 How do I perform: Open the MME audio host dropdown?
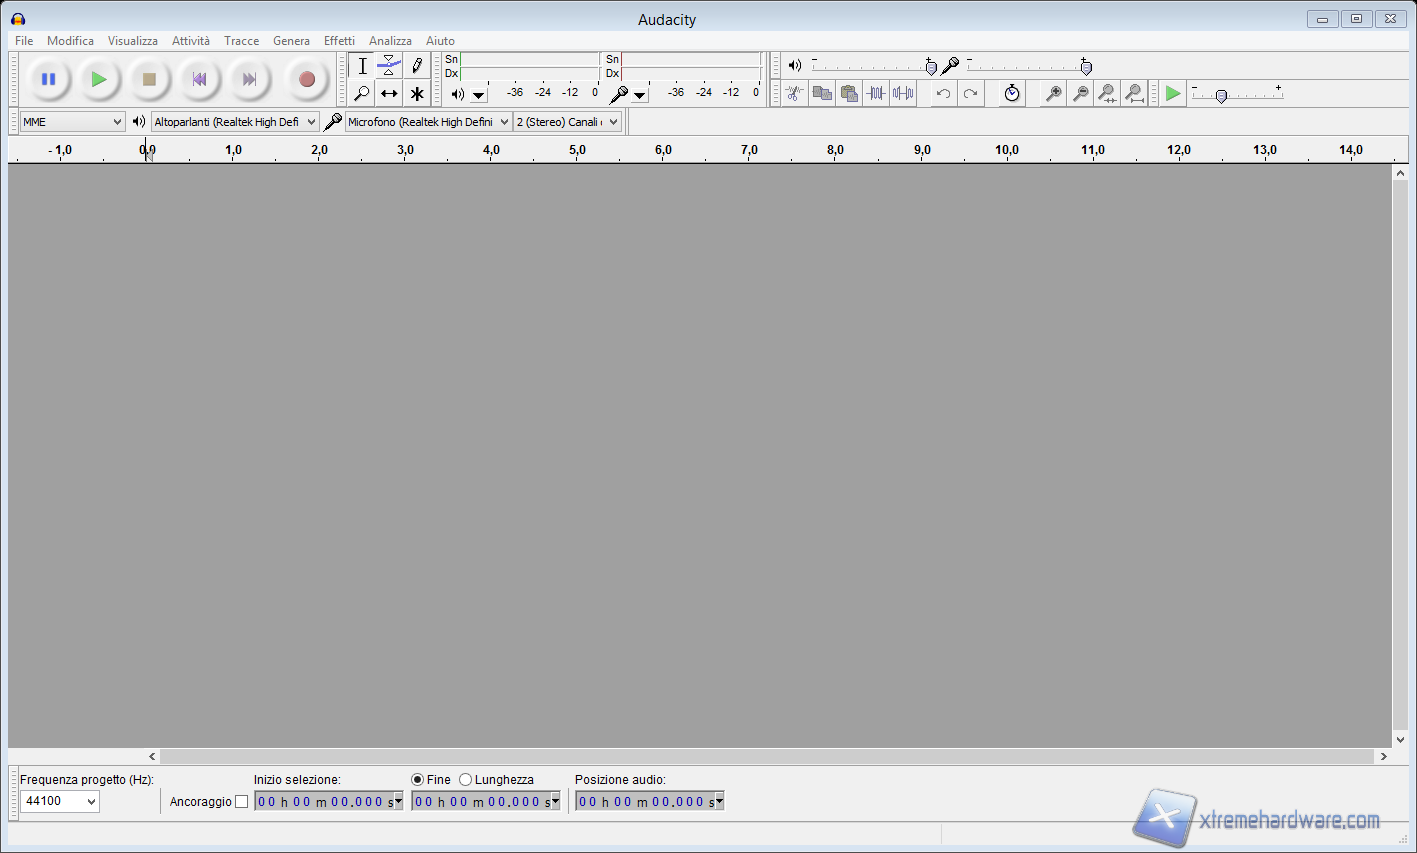pos(72,122)
